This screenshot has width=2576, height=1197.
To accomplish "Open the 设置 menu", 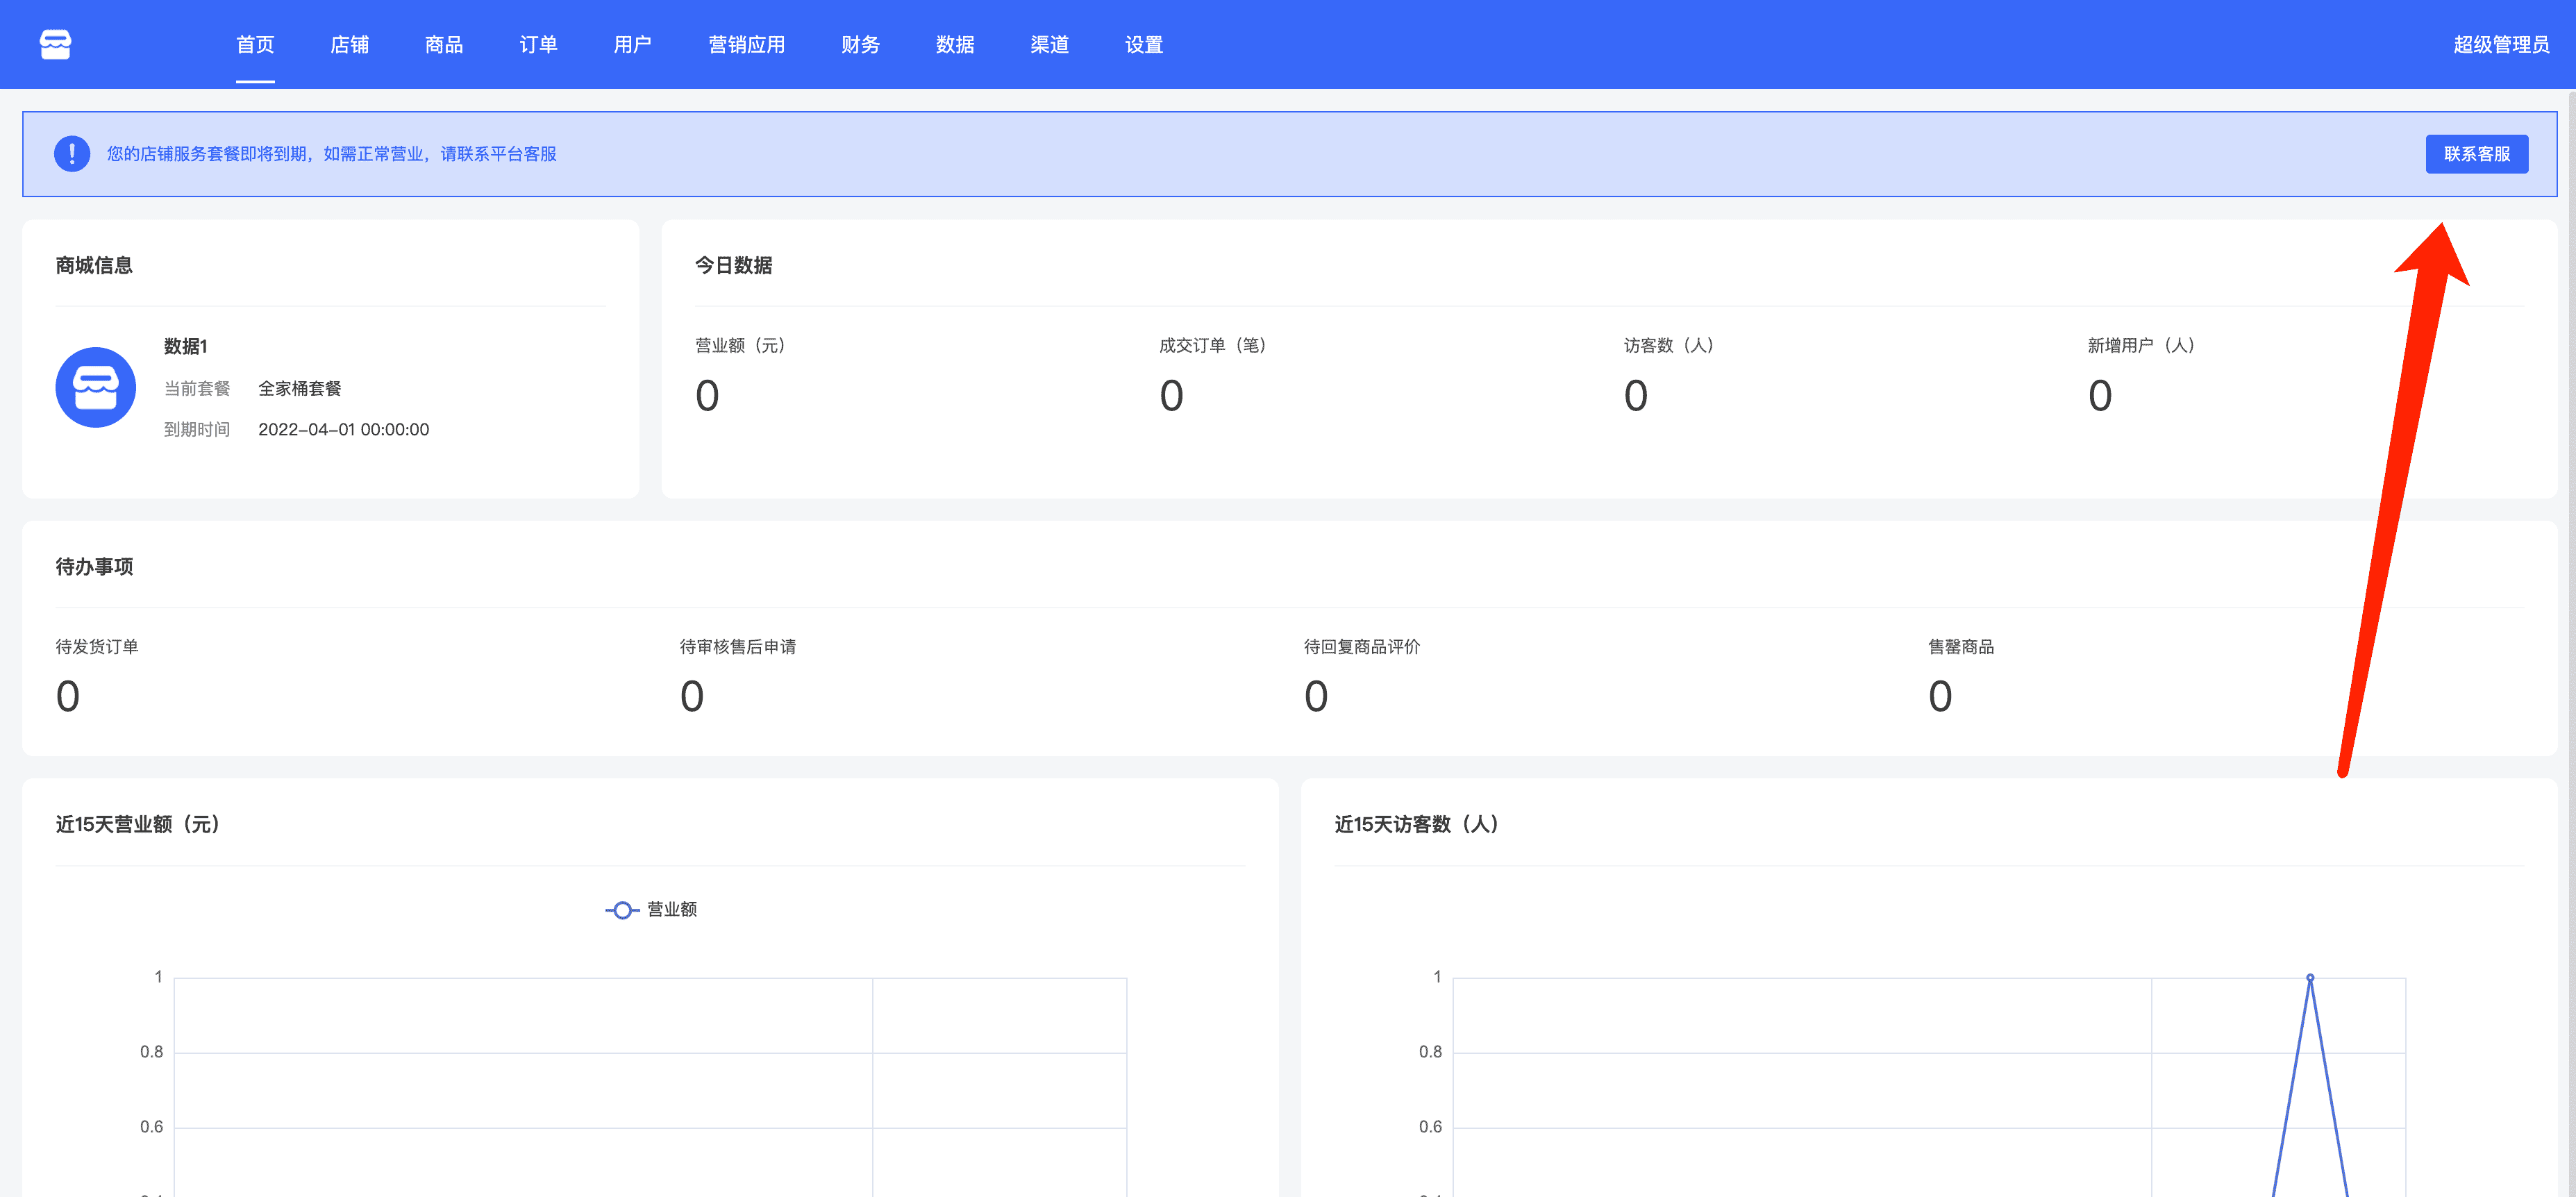I will [x=1144, y=44].
